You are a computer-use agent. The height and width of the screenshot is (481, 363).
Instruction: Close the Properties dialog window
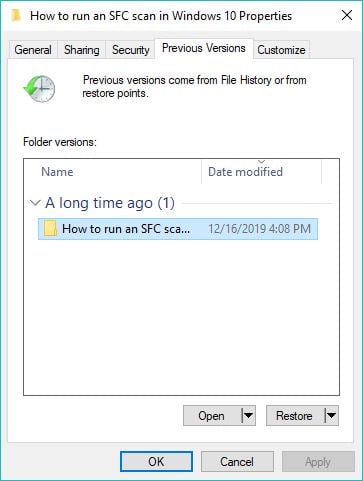pyautogui.click(x=347, y=15)
